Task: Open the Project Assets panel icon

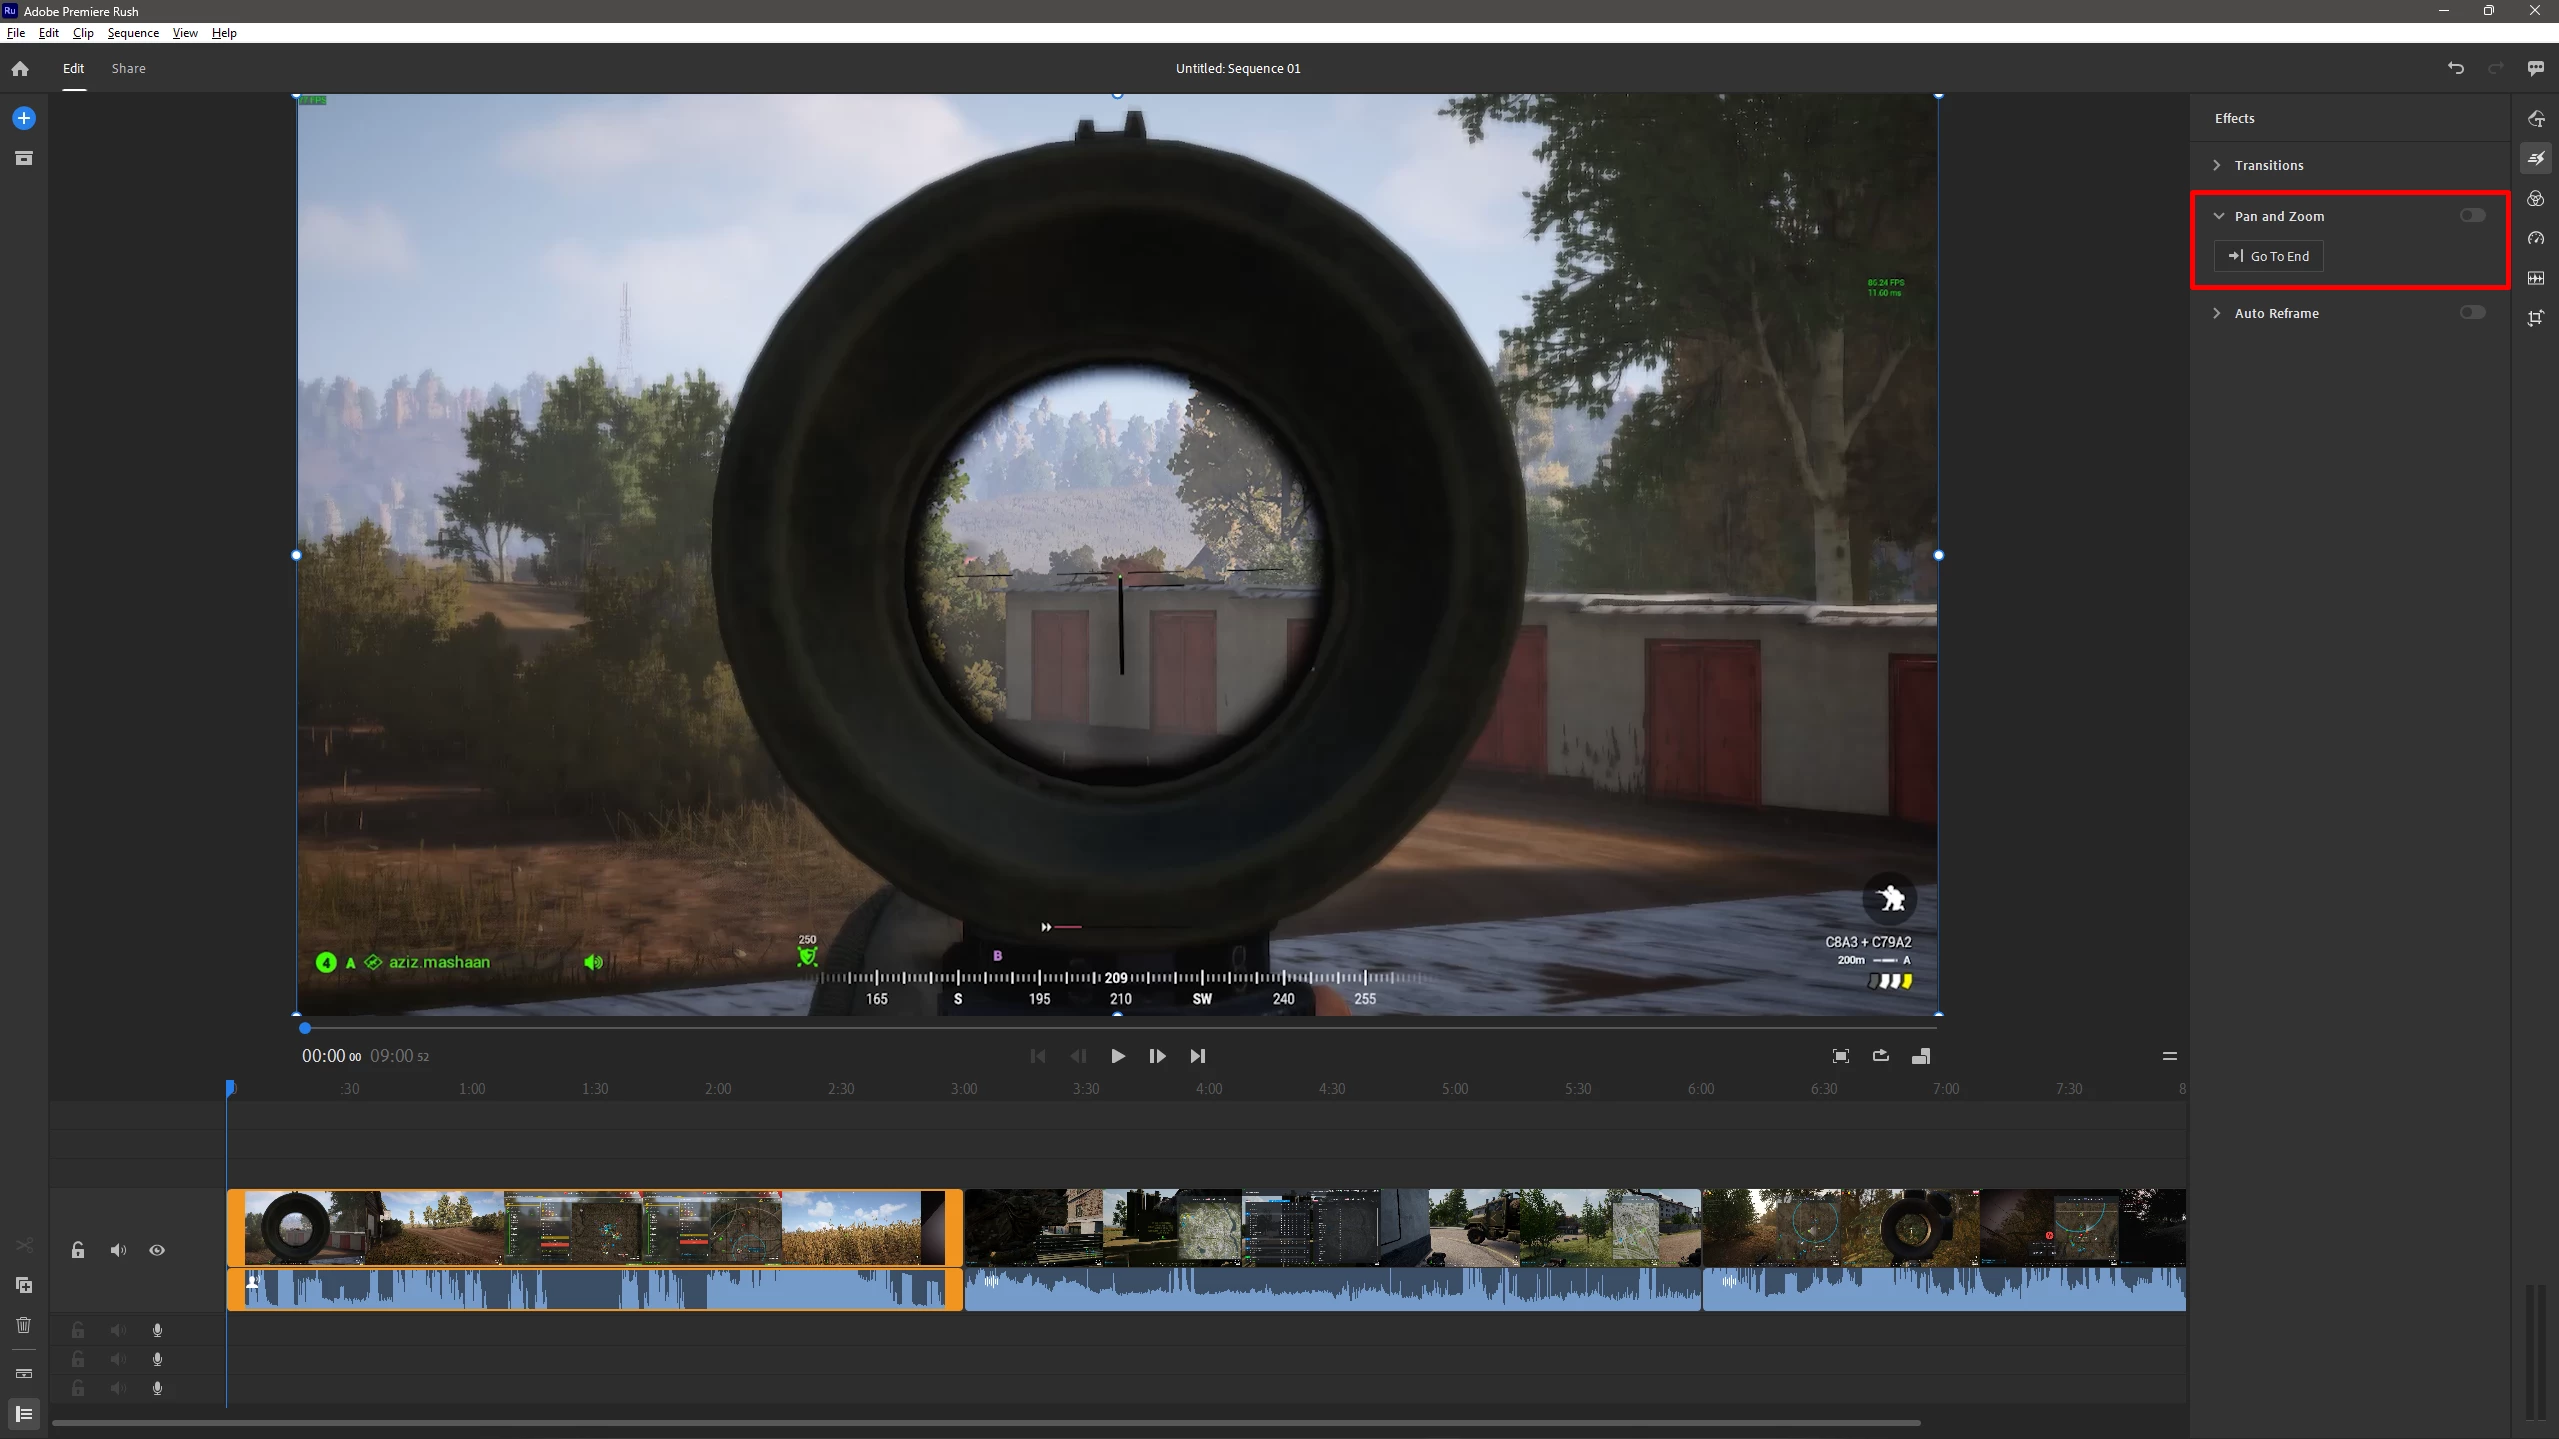Action: [x=24, y=158]
